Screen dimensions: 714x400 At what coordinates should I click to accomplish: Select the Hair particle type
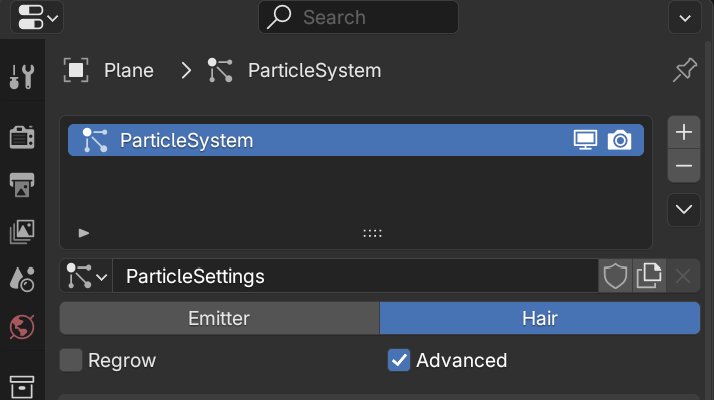tap(540, 318)
